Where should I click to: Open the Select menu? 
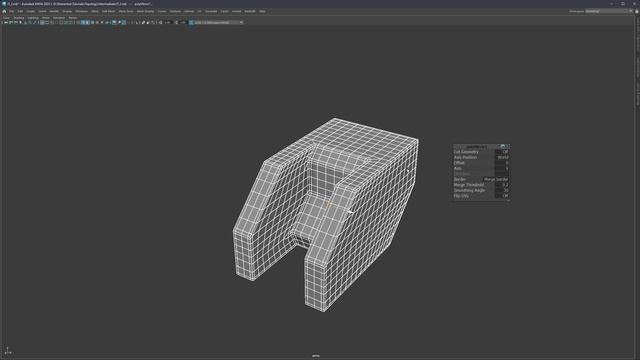(x=42, y=11)
